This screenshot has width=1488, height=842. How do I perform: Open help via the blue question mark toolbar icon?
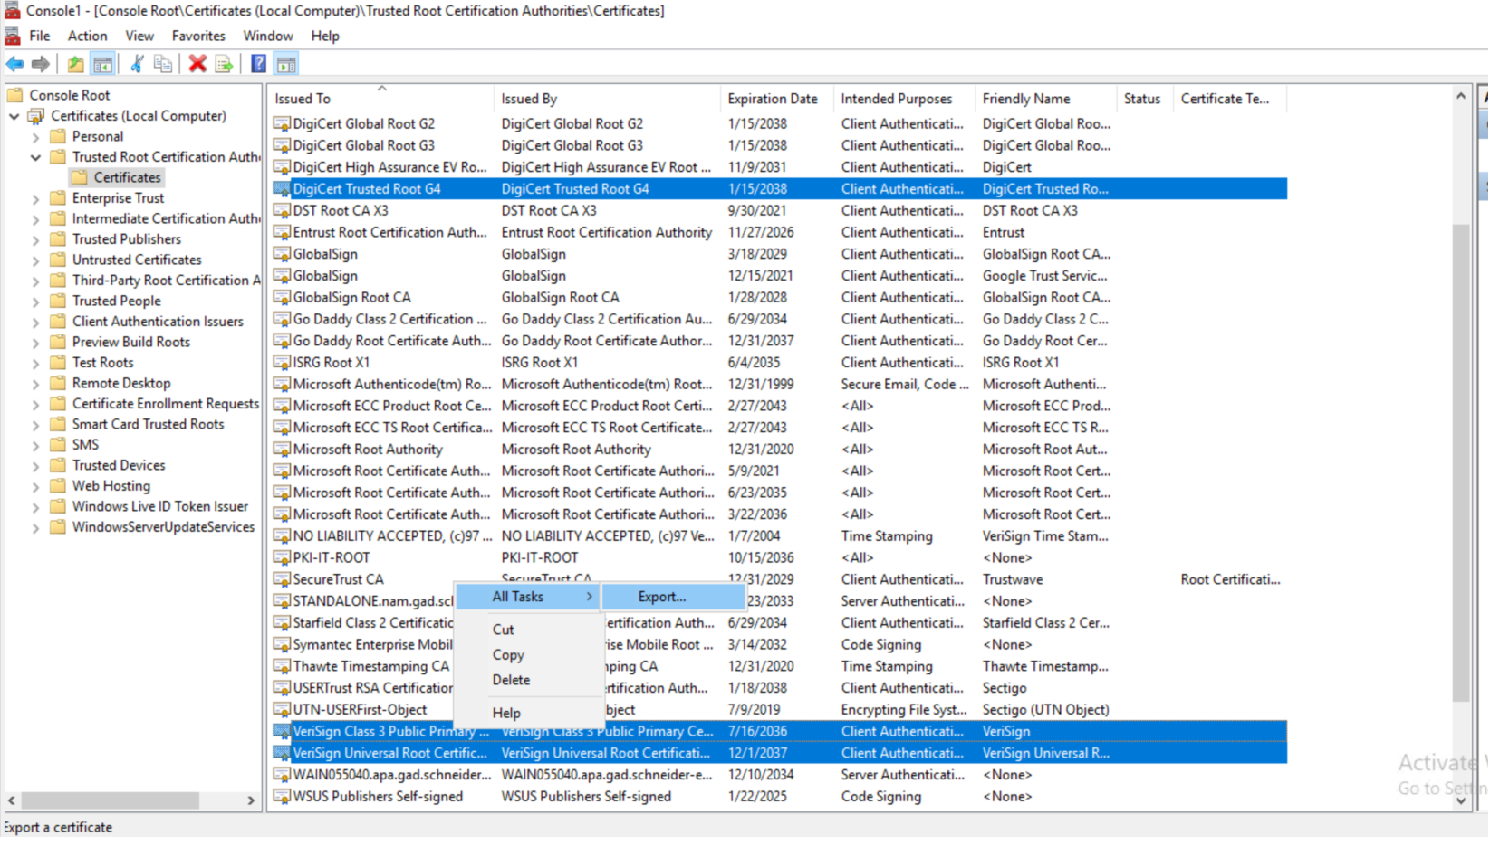pos(259,64)
